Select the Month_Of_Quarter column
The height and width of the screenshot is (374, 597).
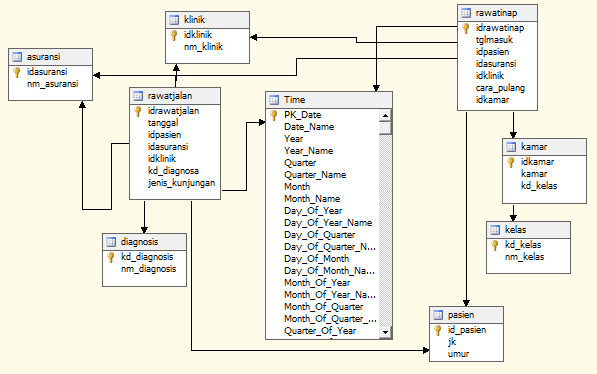(x=324, y=307)
